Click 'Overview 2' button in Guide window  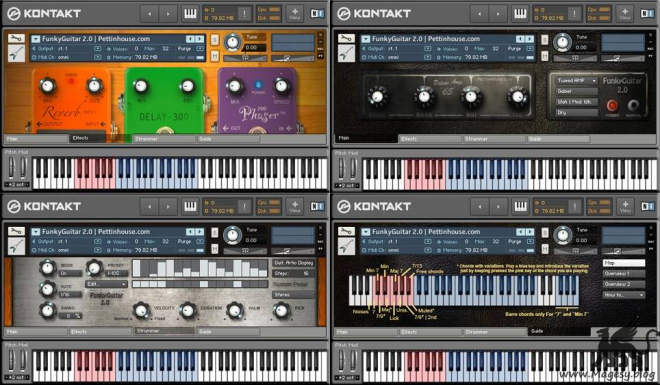point(624,284)
